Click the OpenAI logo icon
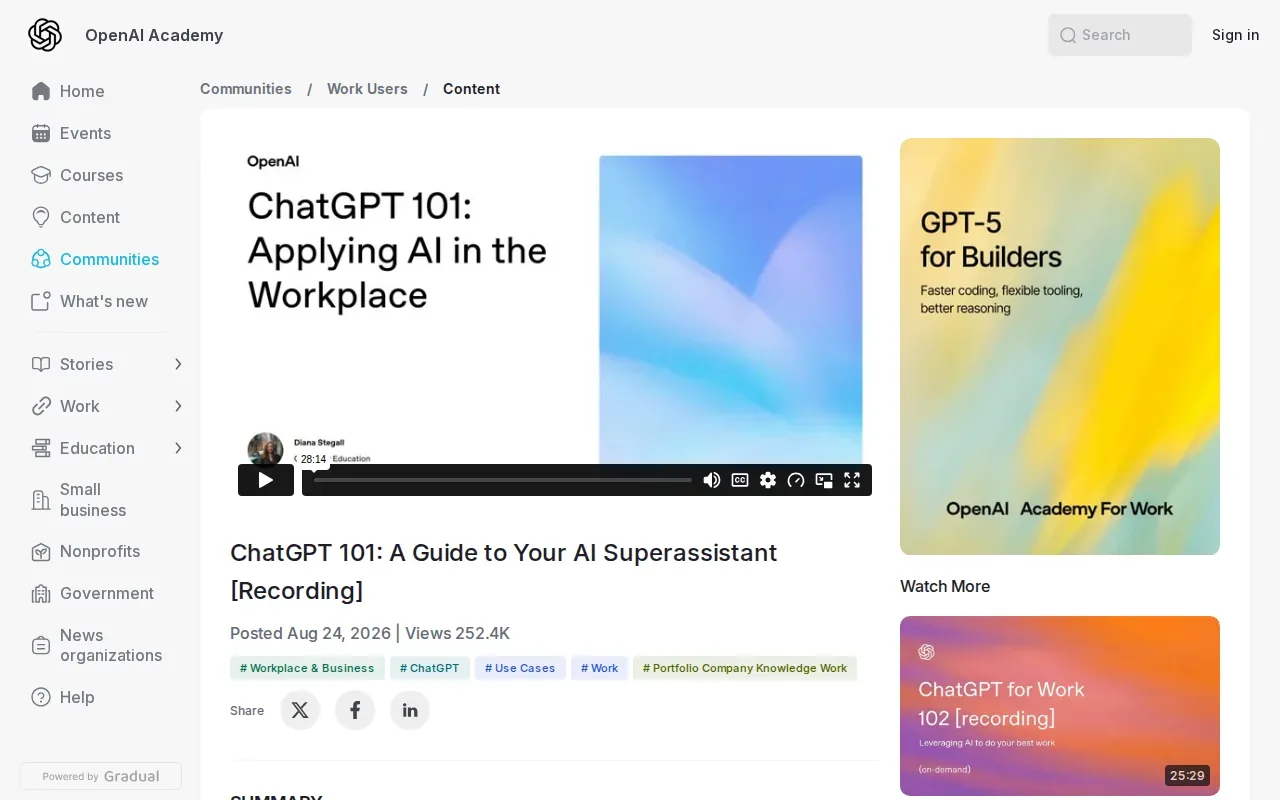 [45, 35]
